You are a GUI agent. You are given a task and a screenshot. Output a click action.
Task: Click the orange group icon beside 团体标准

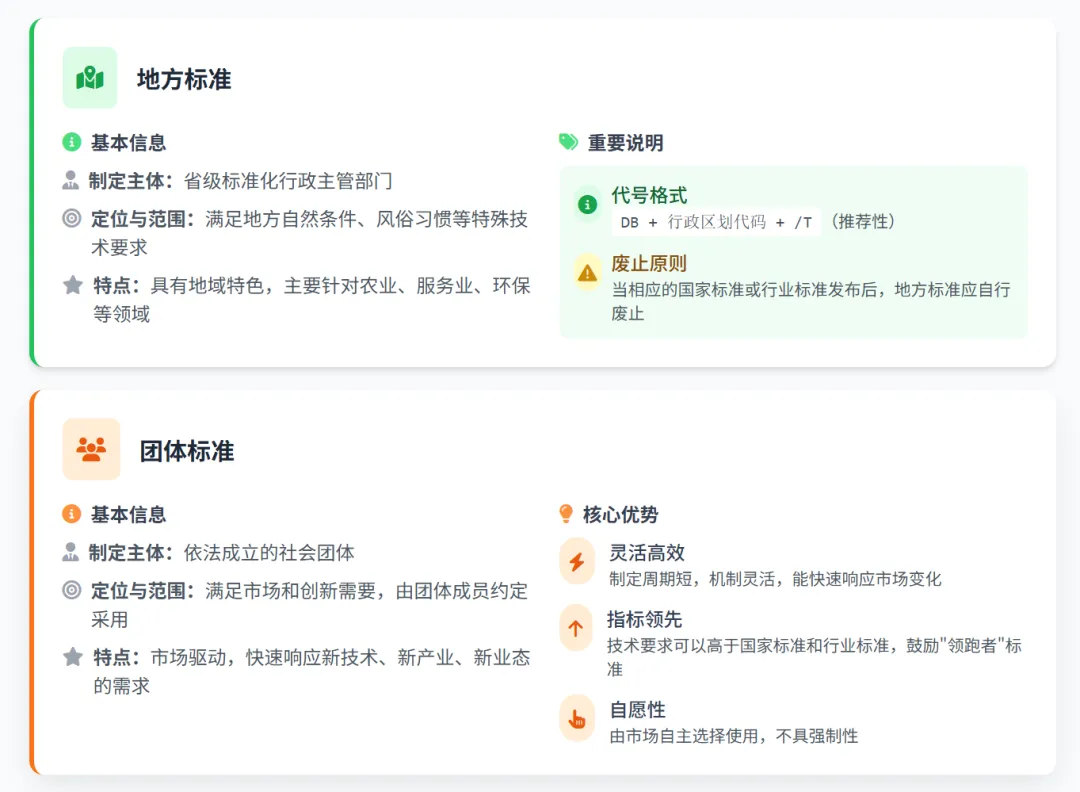[x=91, y=450]
